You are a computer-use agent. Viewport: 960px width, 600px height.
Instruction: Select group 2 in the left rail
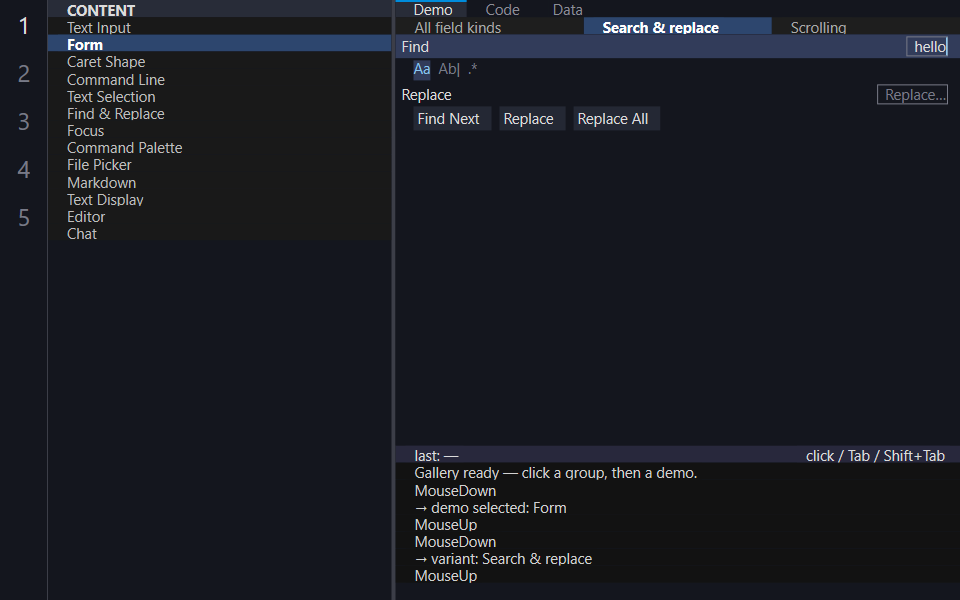click(24, 73)
